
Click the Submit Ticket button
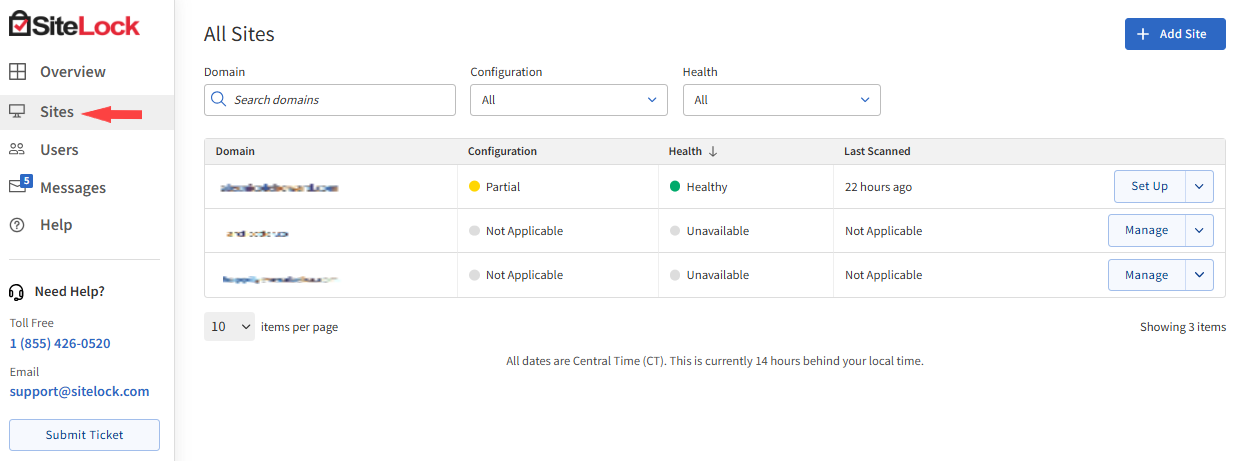coord(85,435)
